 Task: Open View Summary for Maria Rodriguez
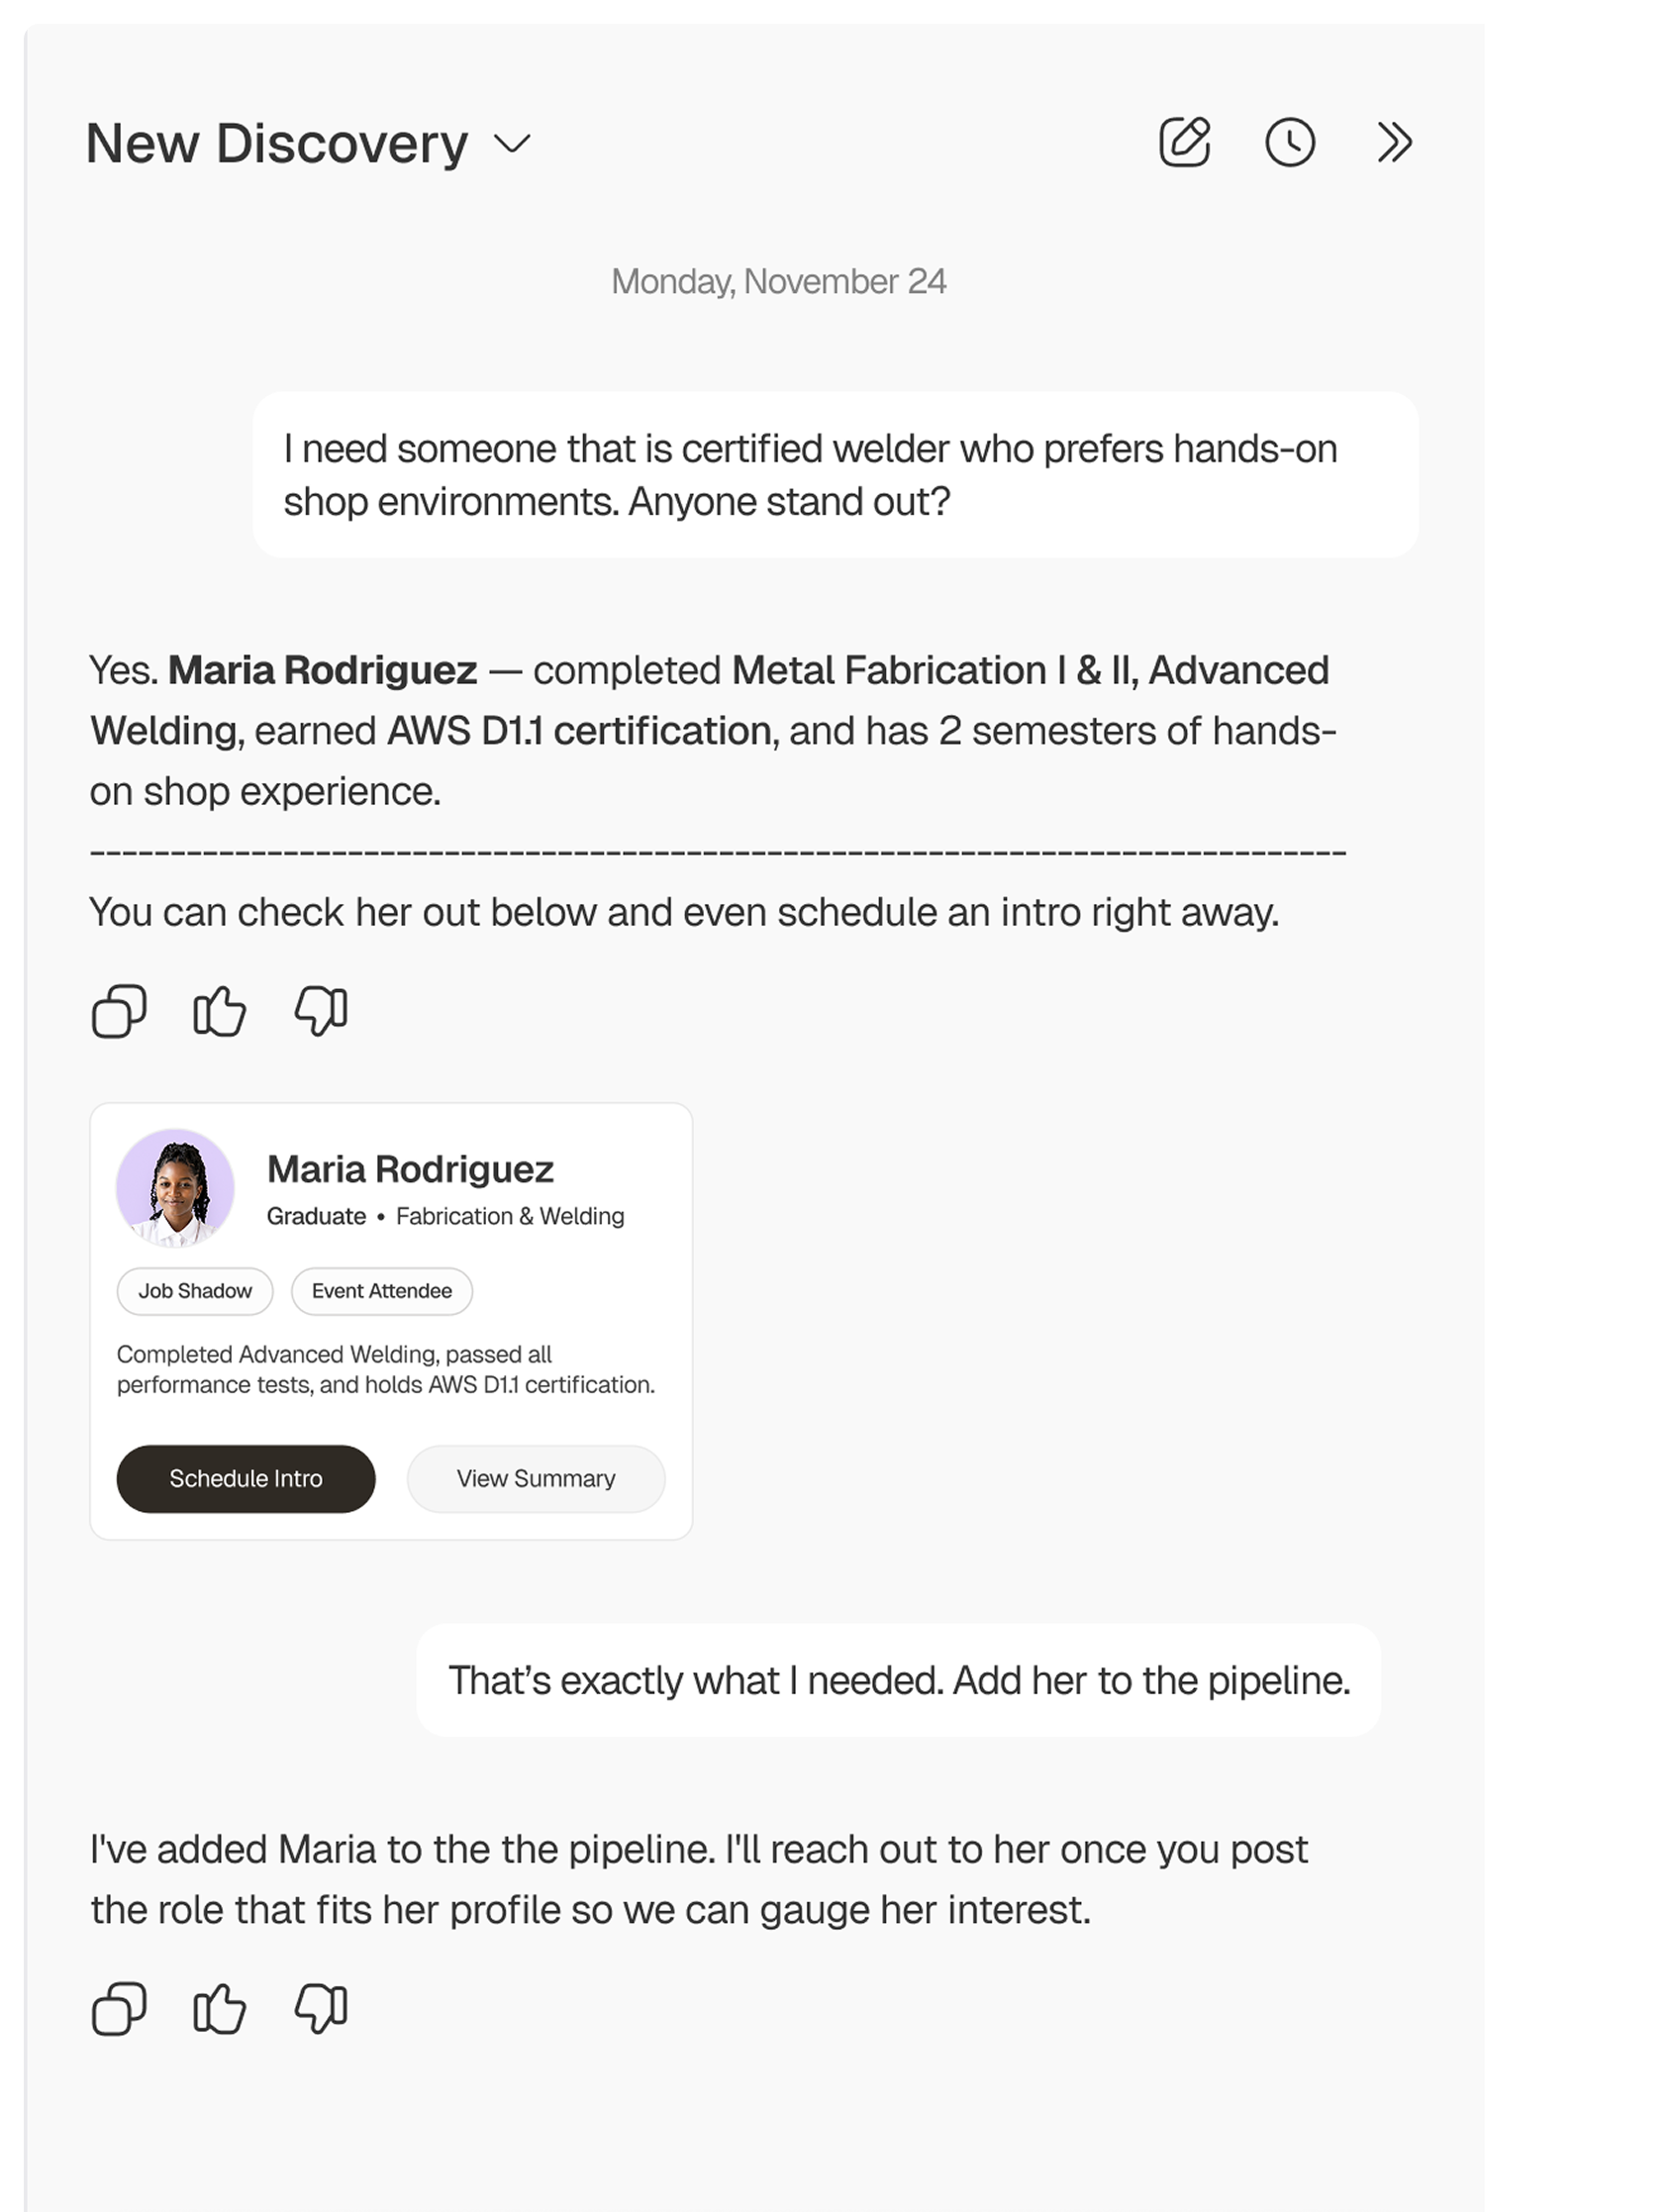pyautogui.click(x=536, y=1478)
